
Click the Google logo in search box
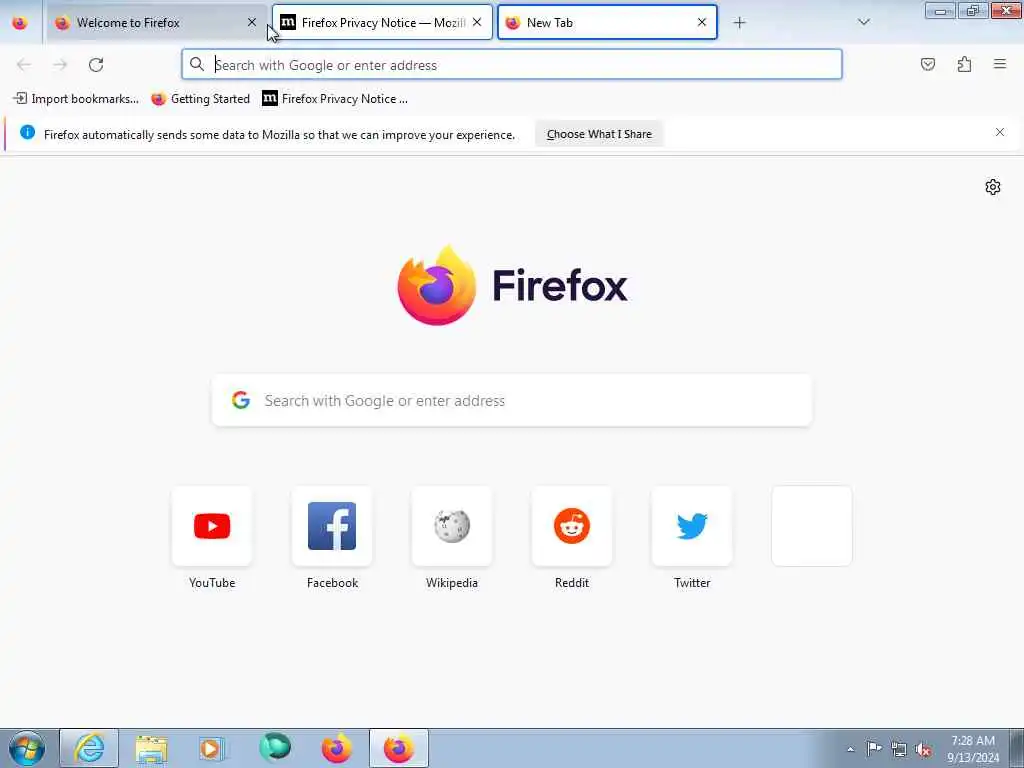[x=241, y=400]
